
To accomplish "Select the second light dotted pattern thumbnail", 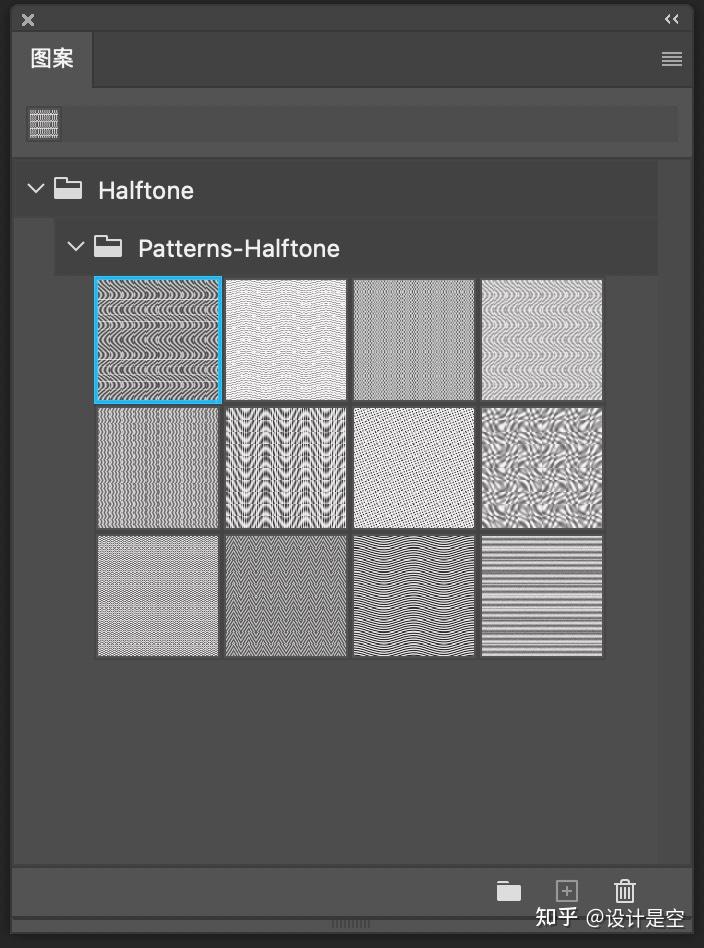I will pyautogui.click(x=286, y=340).
